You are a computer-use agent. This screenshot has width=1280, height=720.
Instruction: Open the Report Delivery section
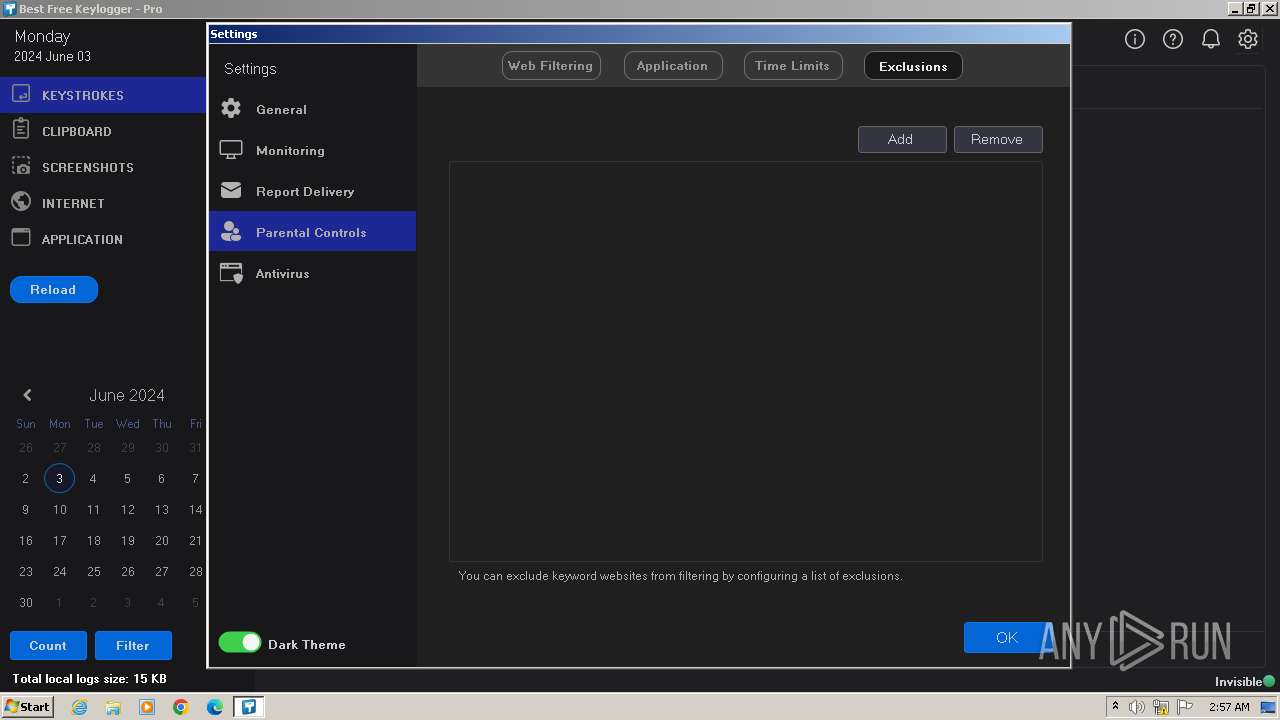point(312,191)
